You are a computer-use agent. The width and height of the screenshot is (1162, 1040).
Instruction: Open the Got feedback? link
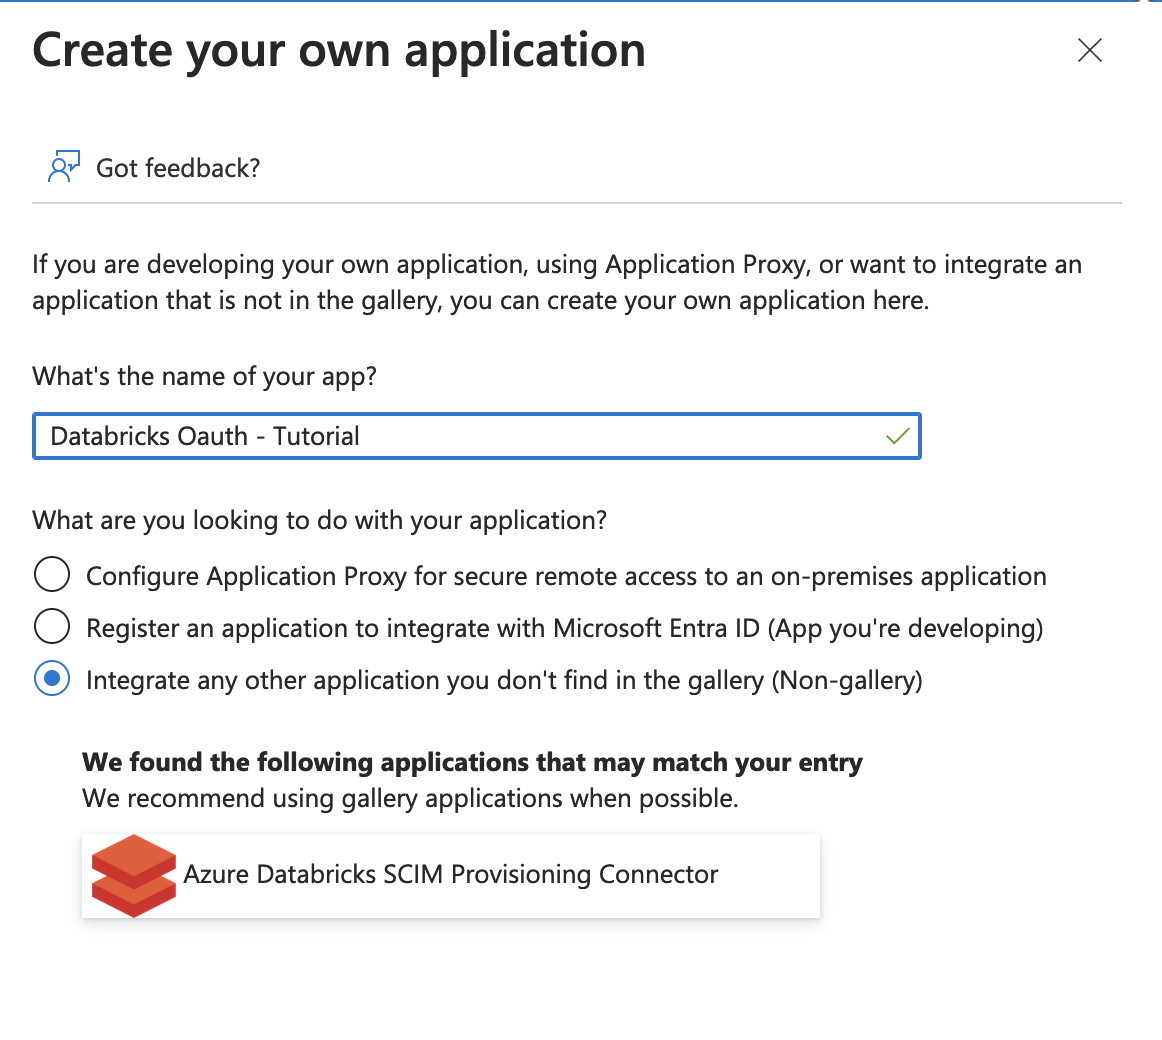(178, 168)
